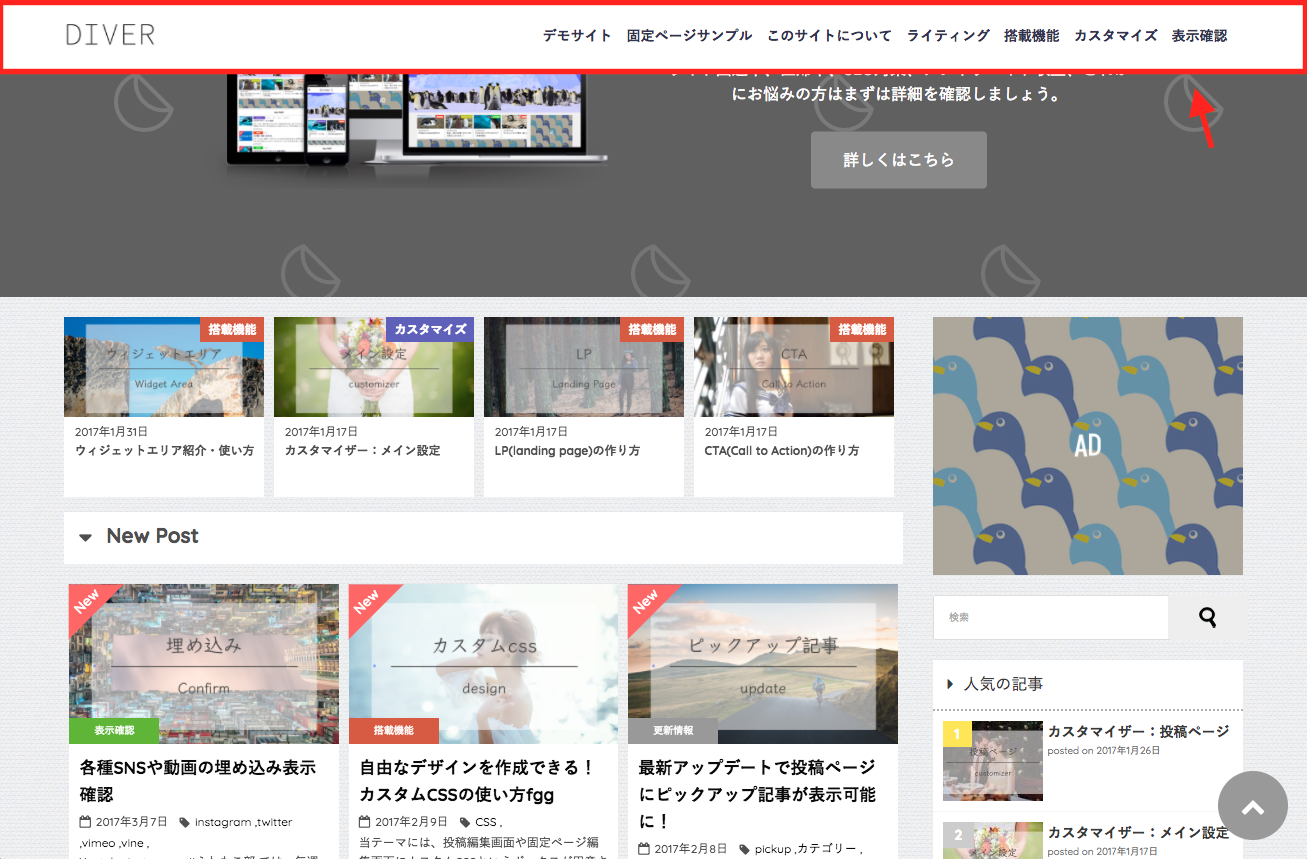Focus the 検索 search input field
Screen dimensions: 1307x859
(x=1051, y=618)
